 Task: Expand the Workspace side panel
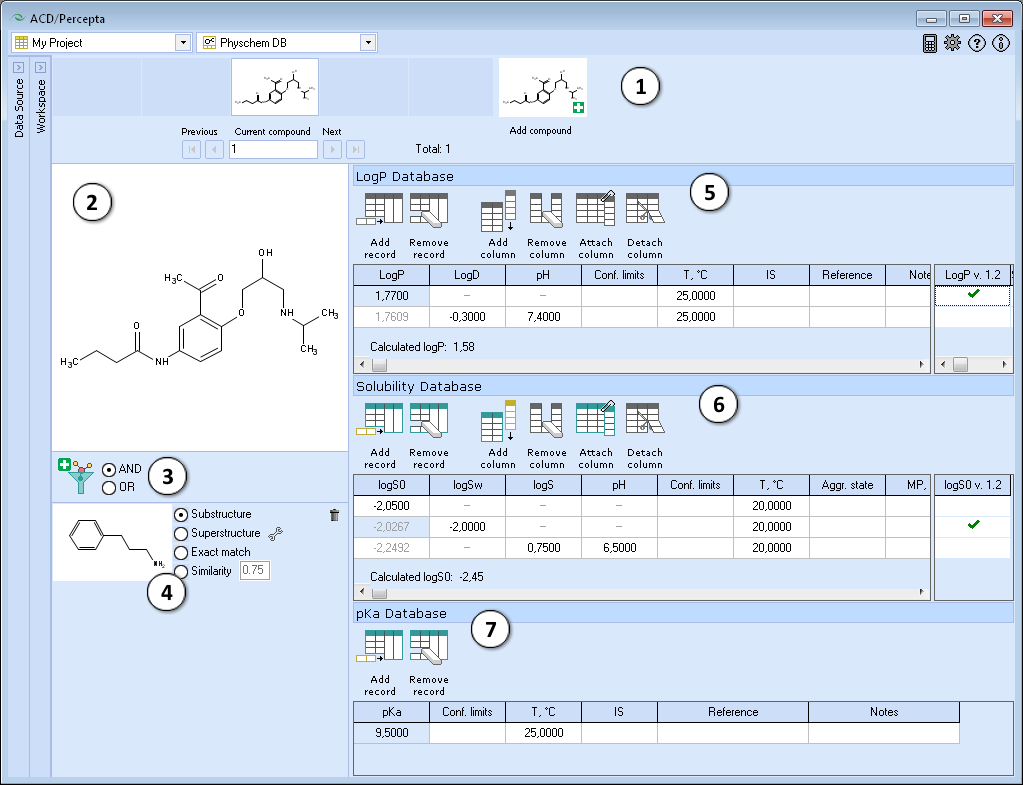pyautogui.click(x=40, y=68)
